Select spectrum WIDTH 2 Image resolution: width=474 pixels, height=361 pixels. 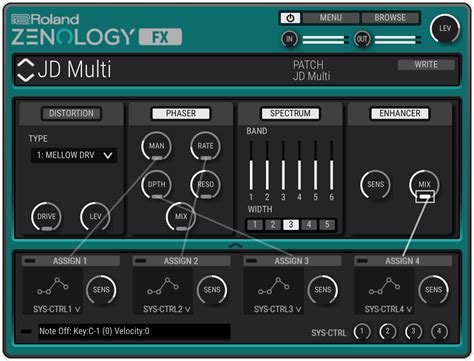click(x=273, y=225)
